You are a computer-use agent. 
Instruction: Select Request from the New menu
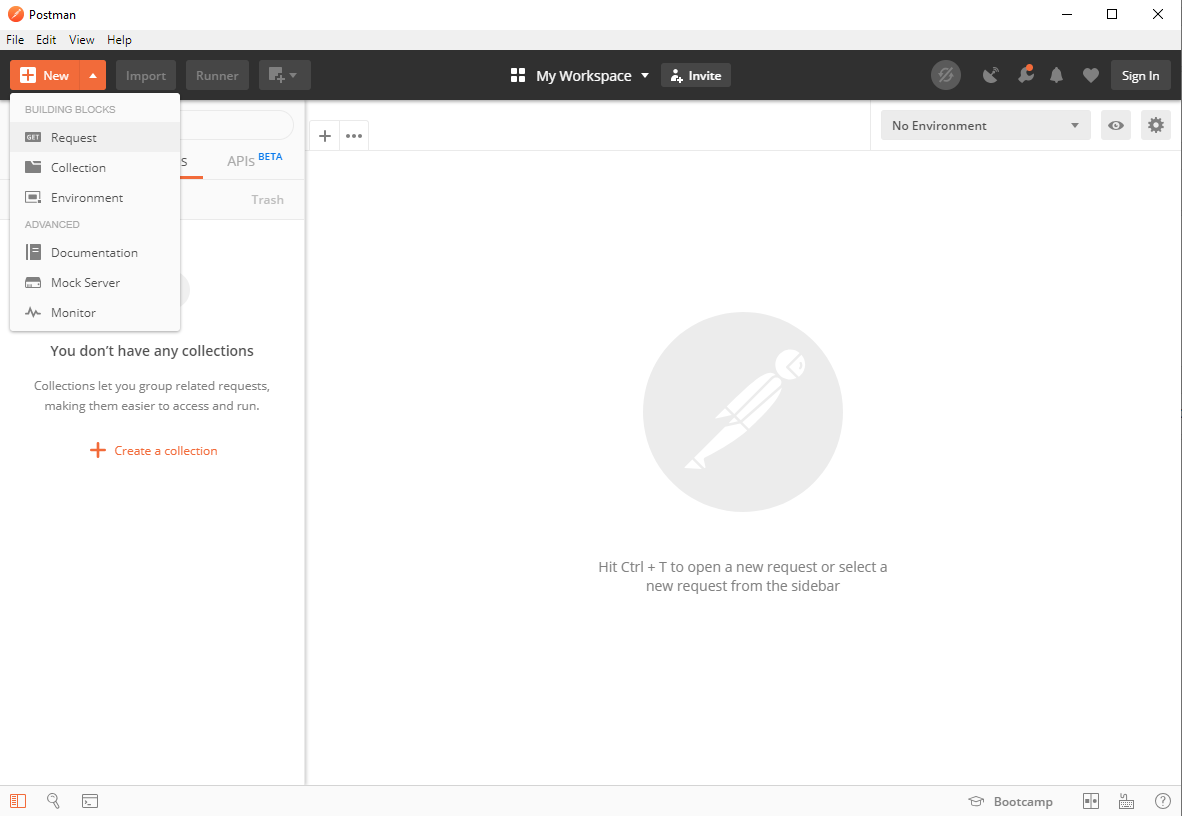[74, 138]
